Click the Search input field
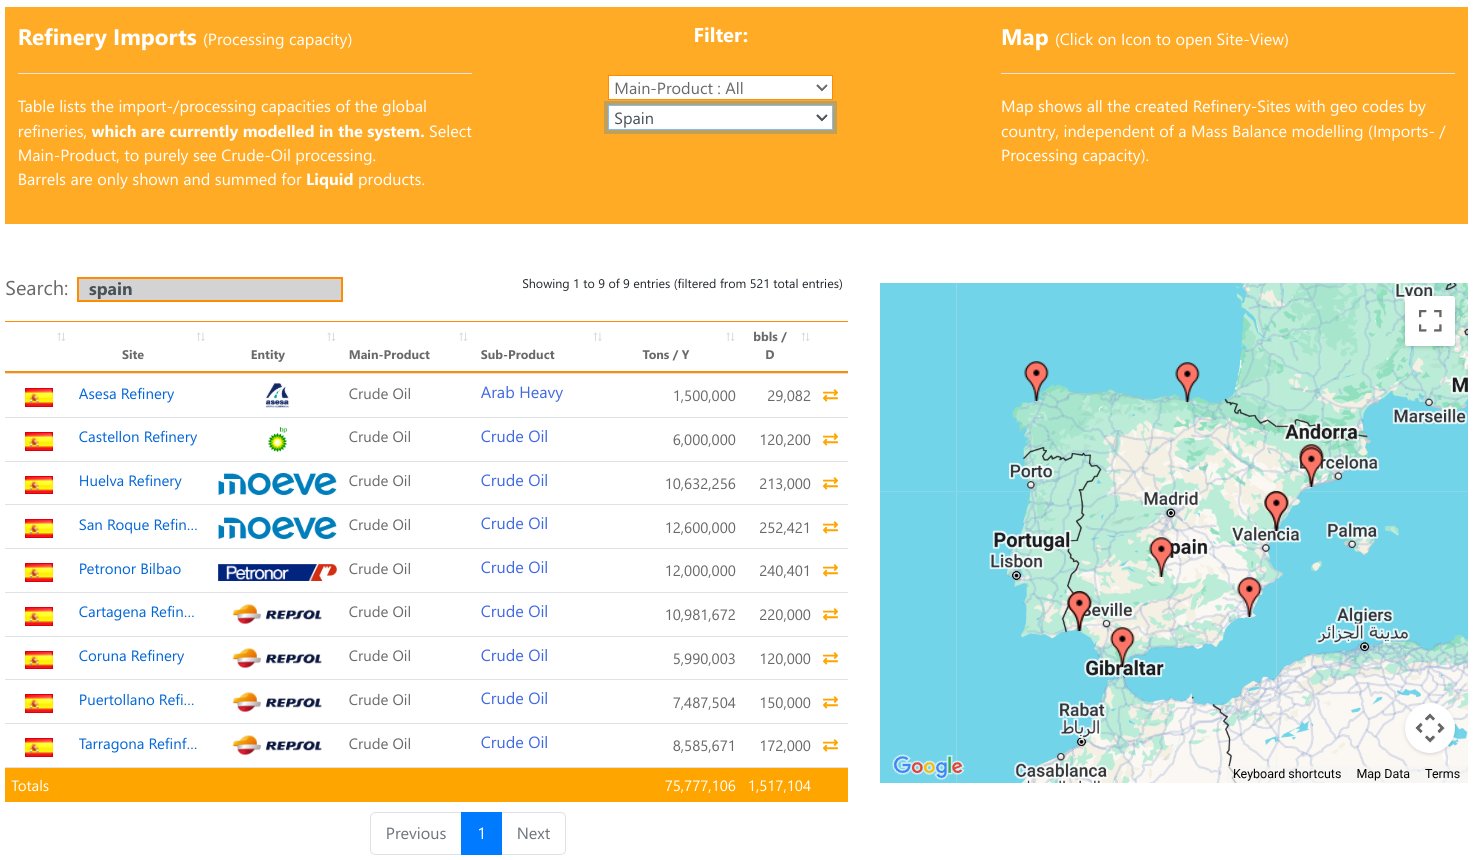The height and width of the screenshot is (860, 1476). (x=210, y=289)
